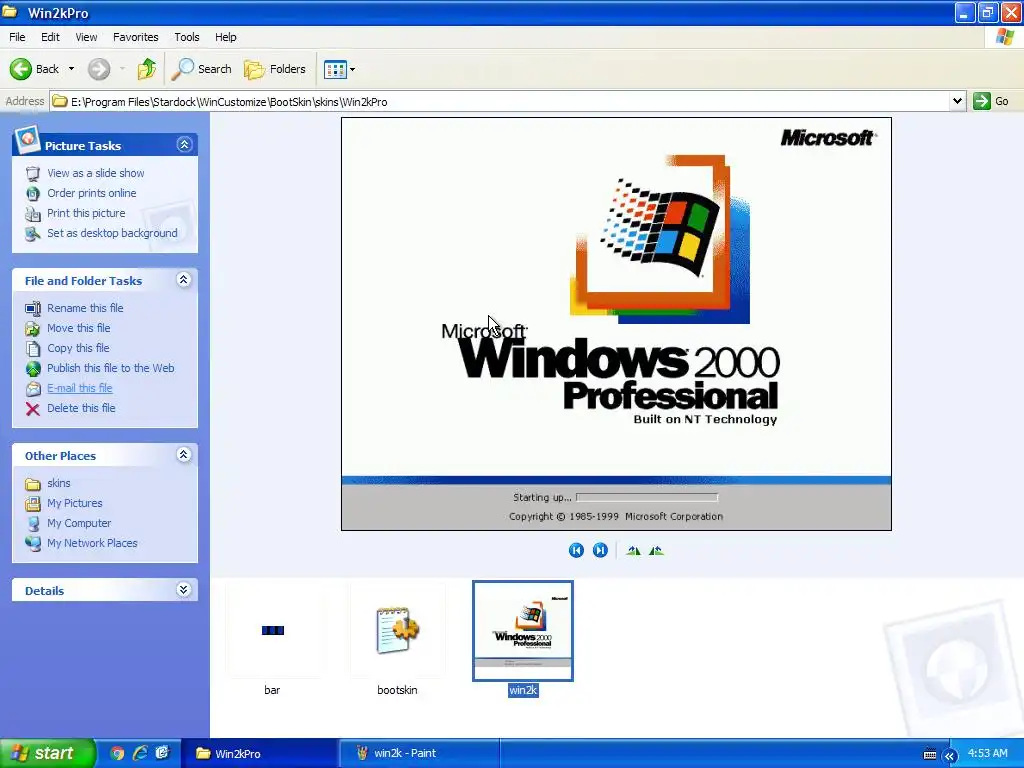Choose View as a slide show
The image size is (1024, 768).
click(x=95, y=173)
